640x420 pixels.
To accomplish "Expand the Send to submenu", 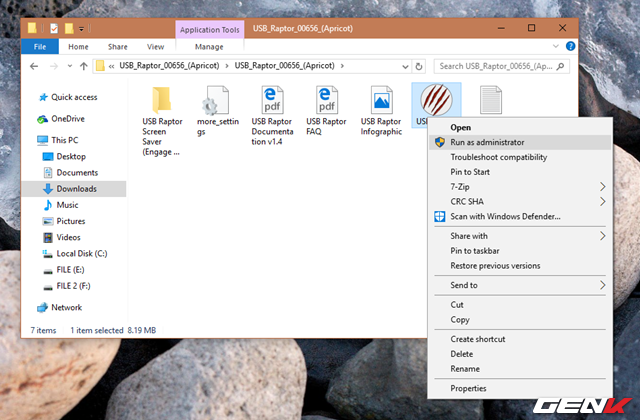I will [520, 285].
